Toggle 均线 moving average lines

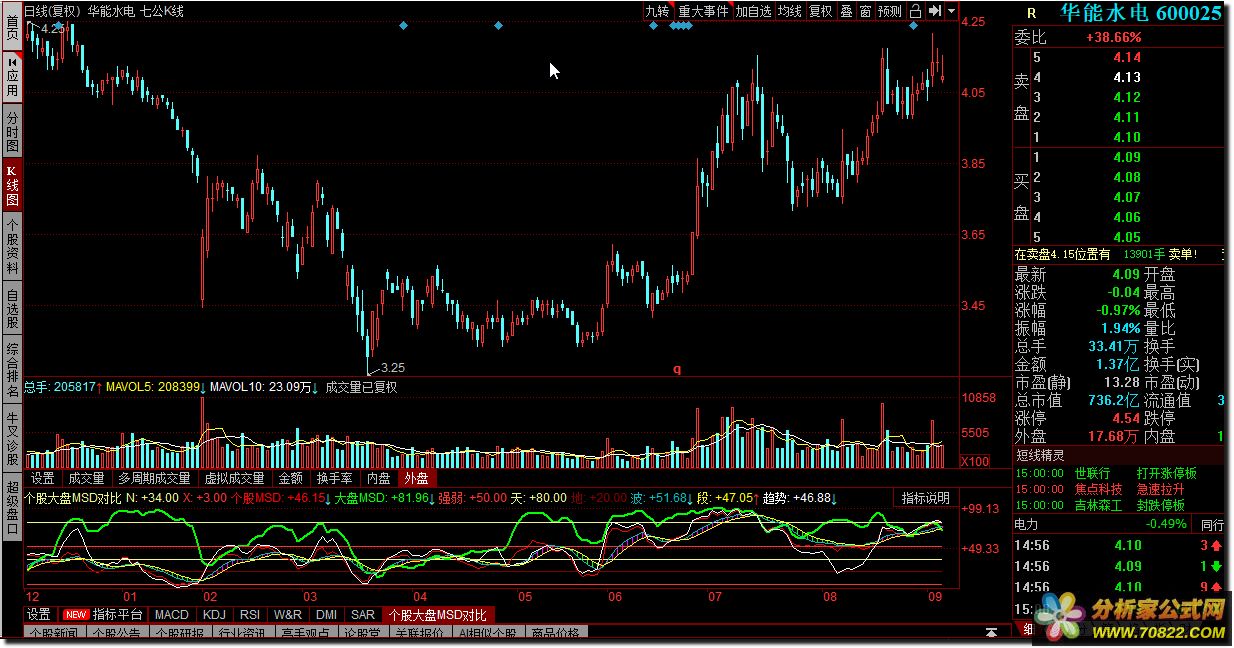[x=790, y=12]
